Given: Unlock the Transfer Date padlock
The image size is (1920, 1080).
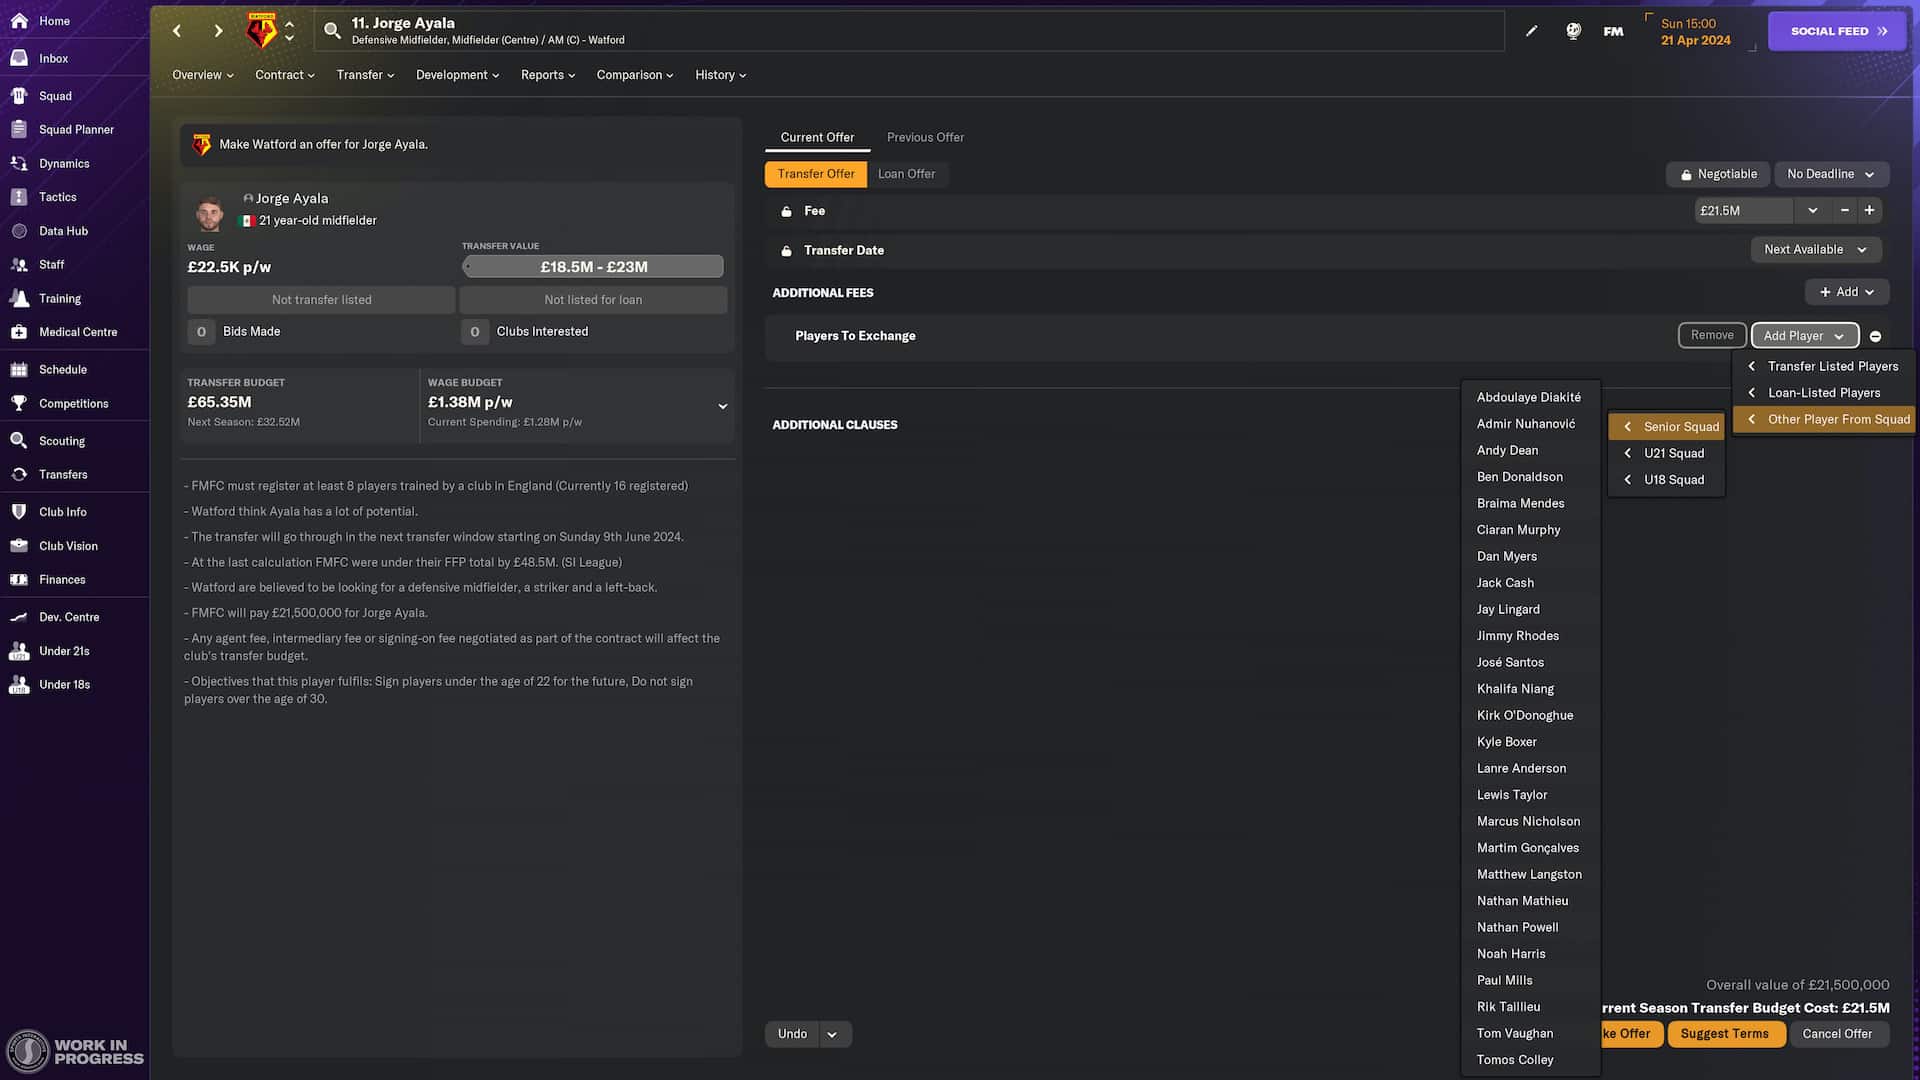Looking at the screenshot, I should [786, 250].
